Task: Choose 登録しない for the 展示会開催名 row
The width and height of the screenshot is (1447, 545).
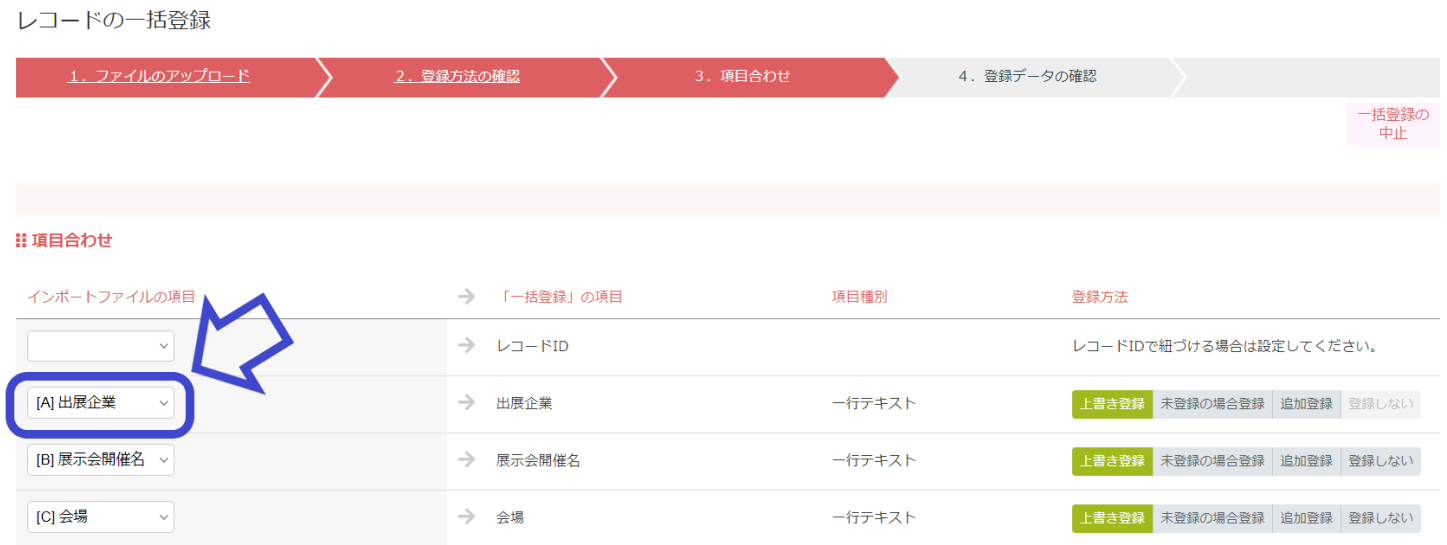Action: coord(1380,461)
